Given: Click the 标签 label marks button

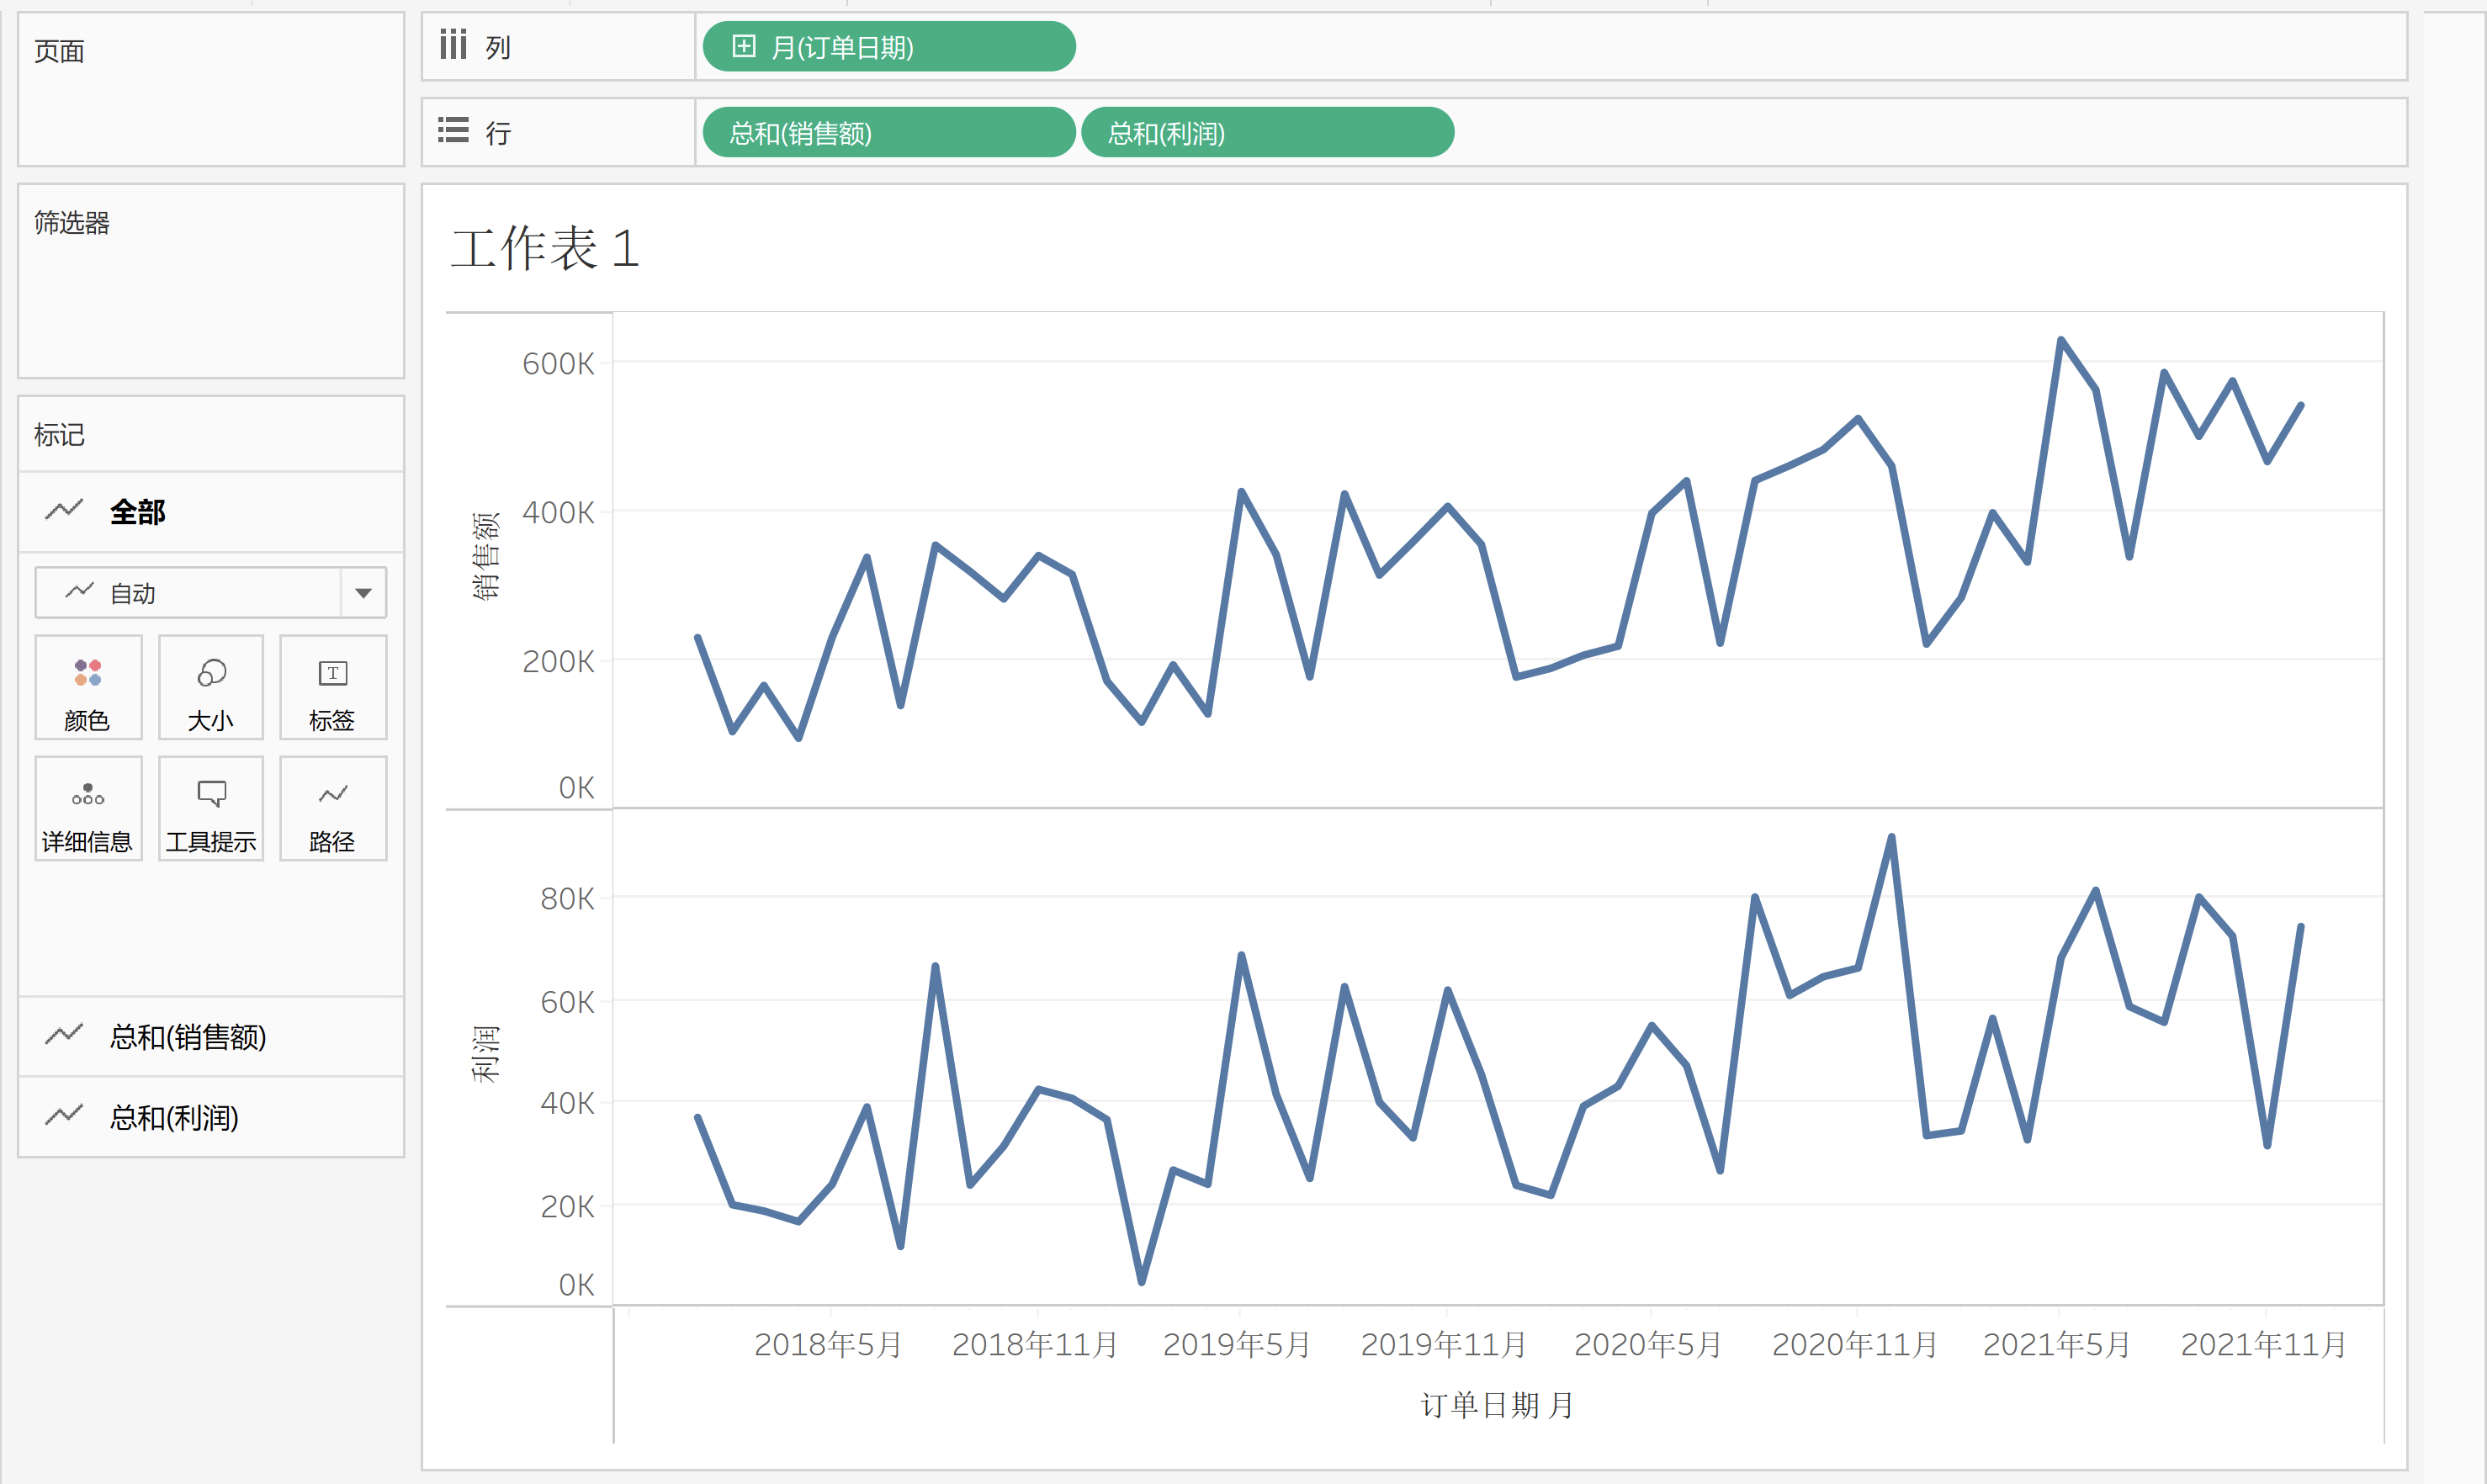Looking at the screenshot, I should (x=333, y=688).
